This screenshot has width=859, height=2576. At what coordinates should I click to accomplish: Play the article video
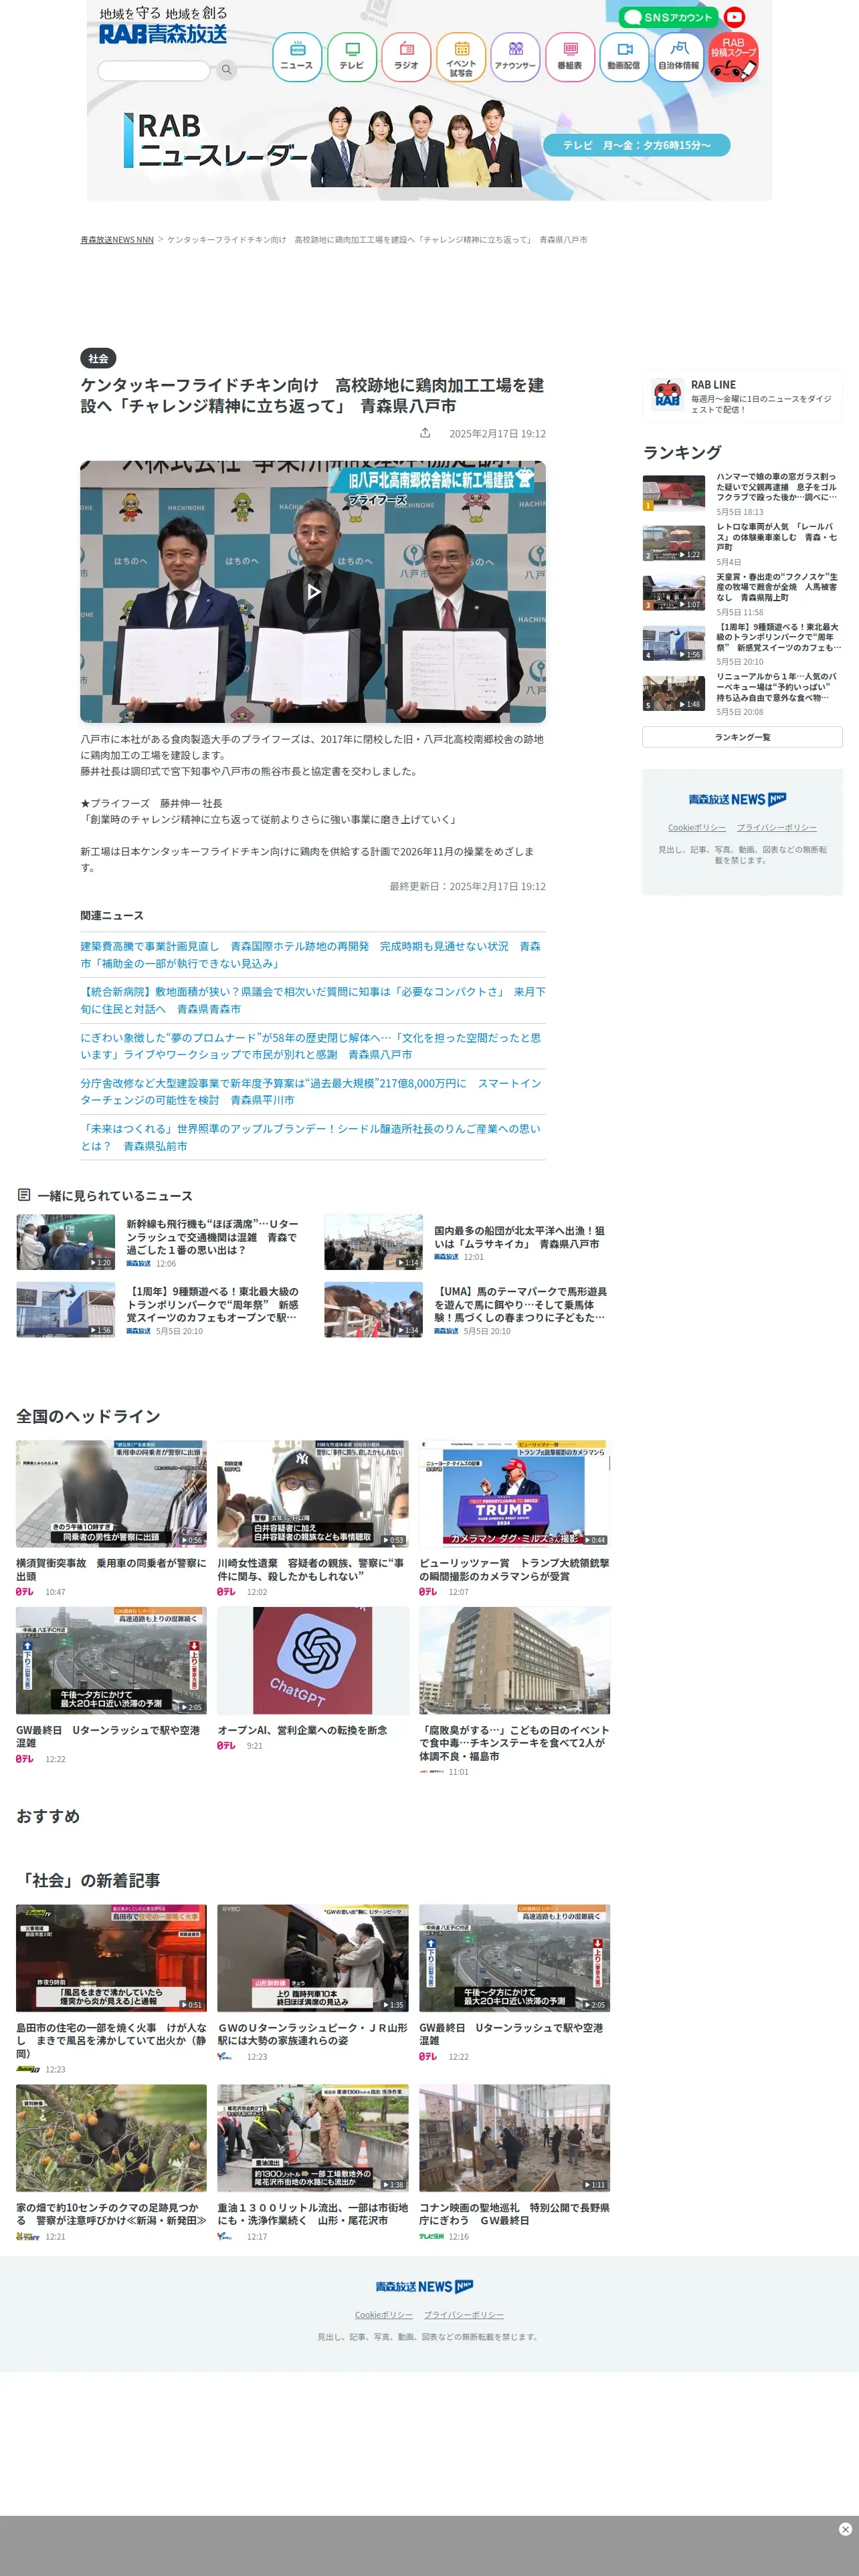(x=313, y=592)
